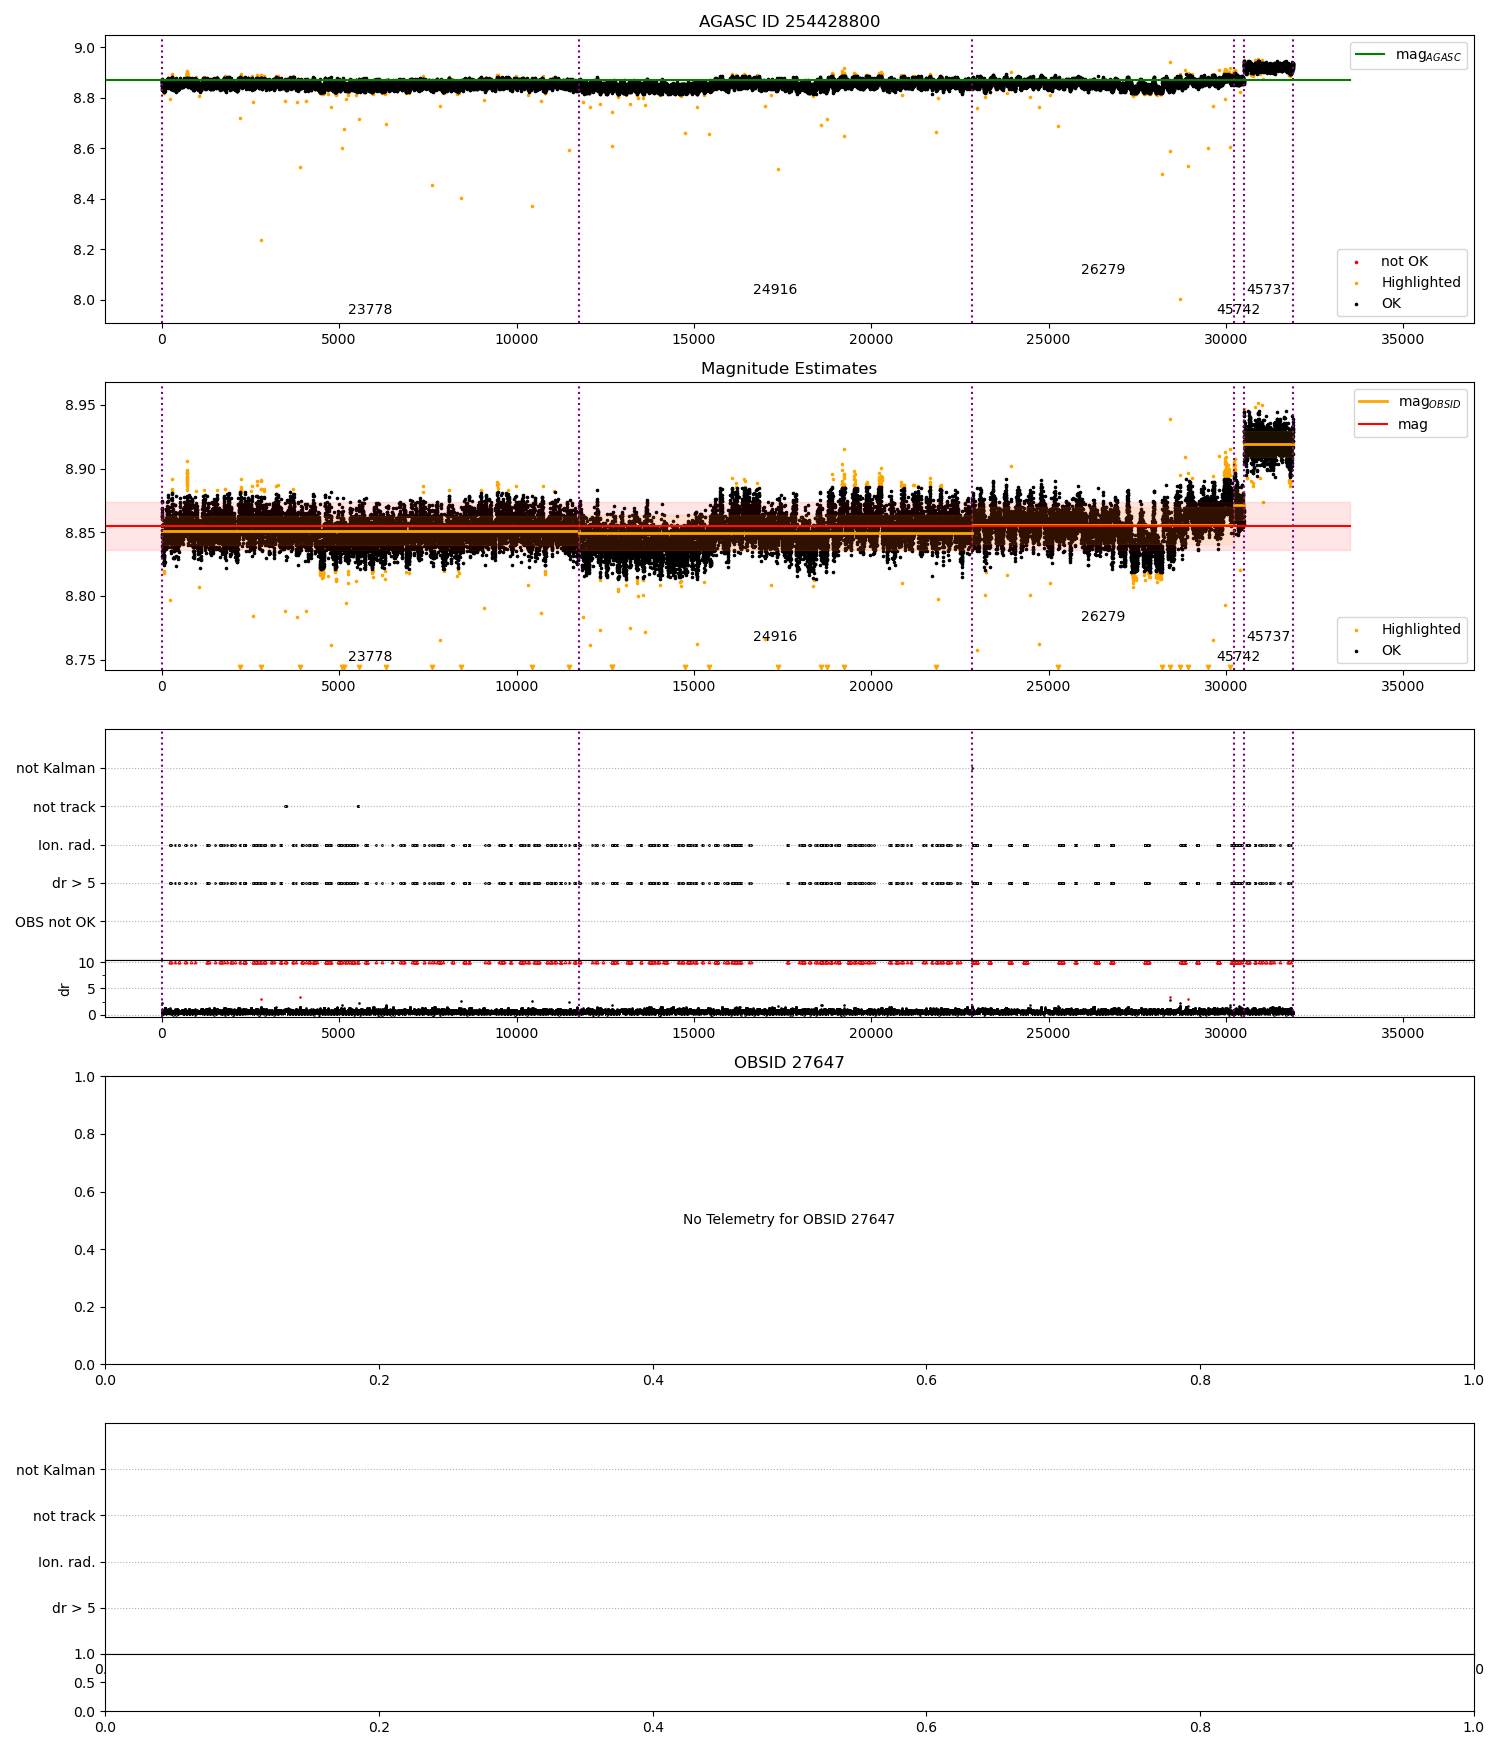
Task: Select OBSID label 45737 in top plot
Action: click(x=1268, y=290)
